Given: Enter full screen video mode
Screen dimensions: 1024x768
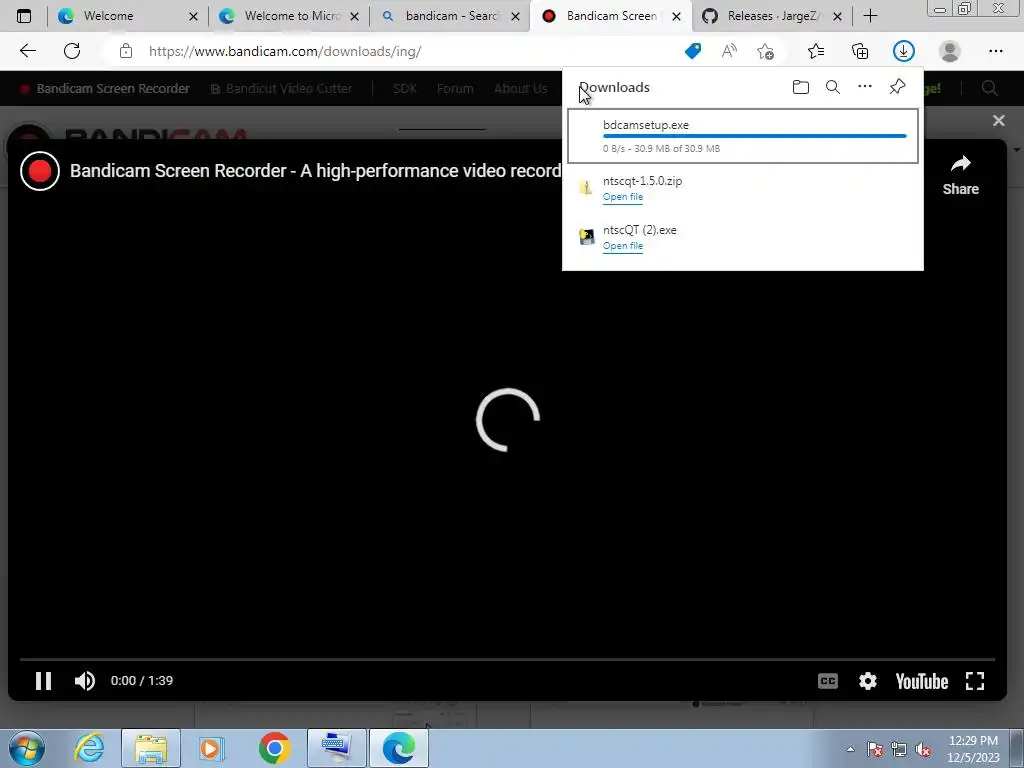Looking at the screenshot, I should (x=975, y=681).
